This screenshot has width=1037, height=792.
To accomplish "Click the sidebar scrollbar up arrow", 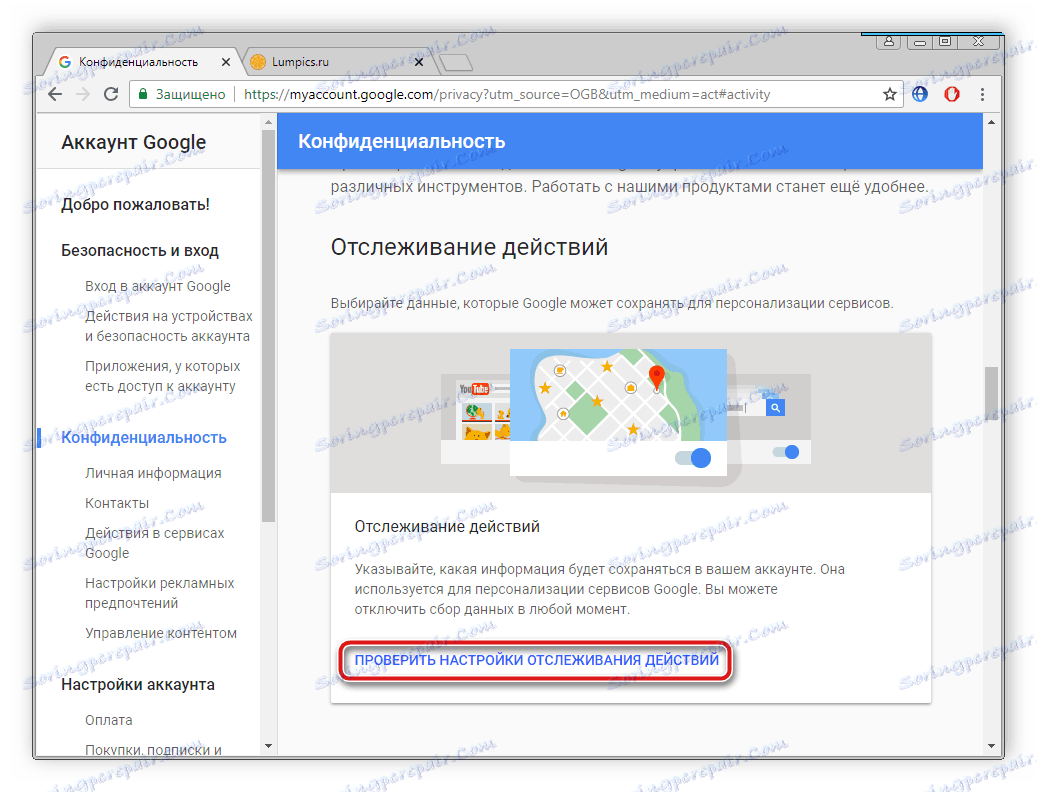I will [x=268, y=122].
